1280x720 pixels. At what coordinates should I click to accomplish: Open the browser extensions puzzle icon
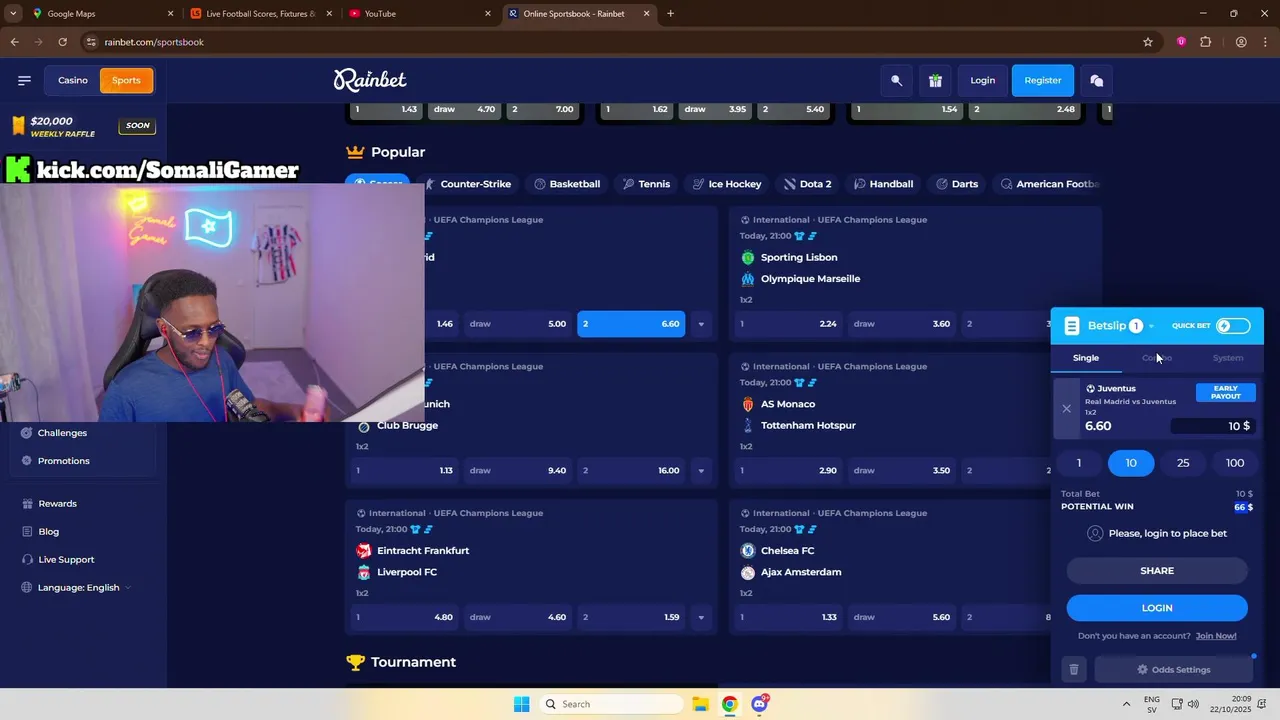(1205, 42)
